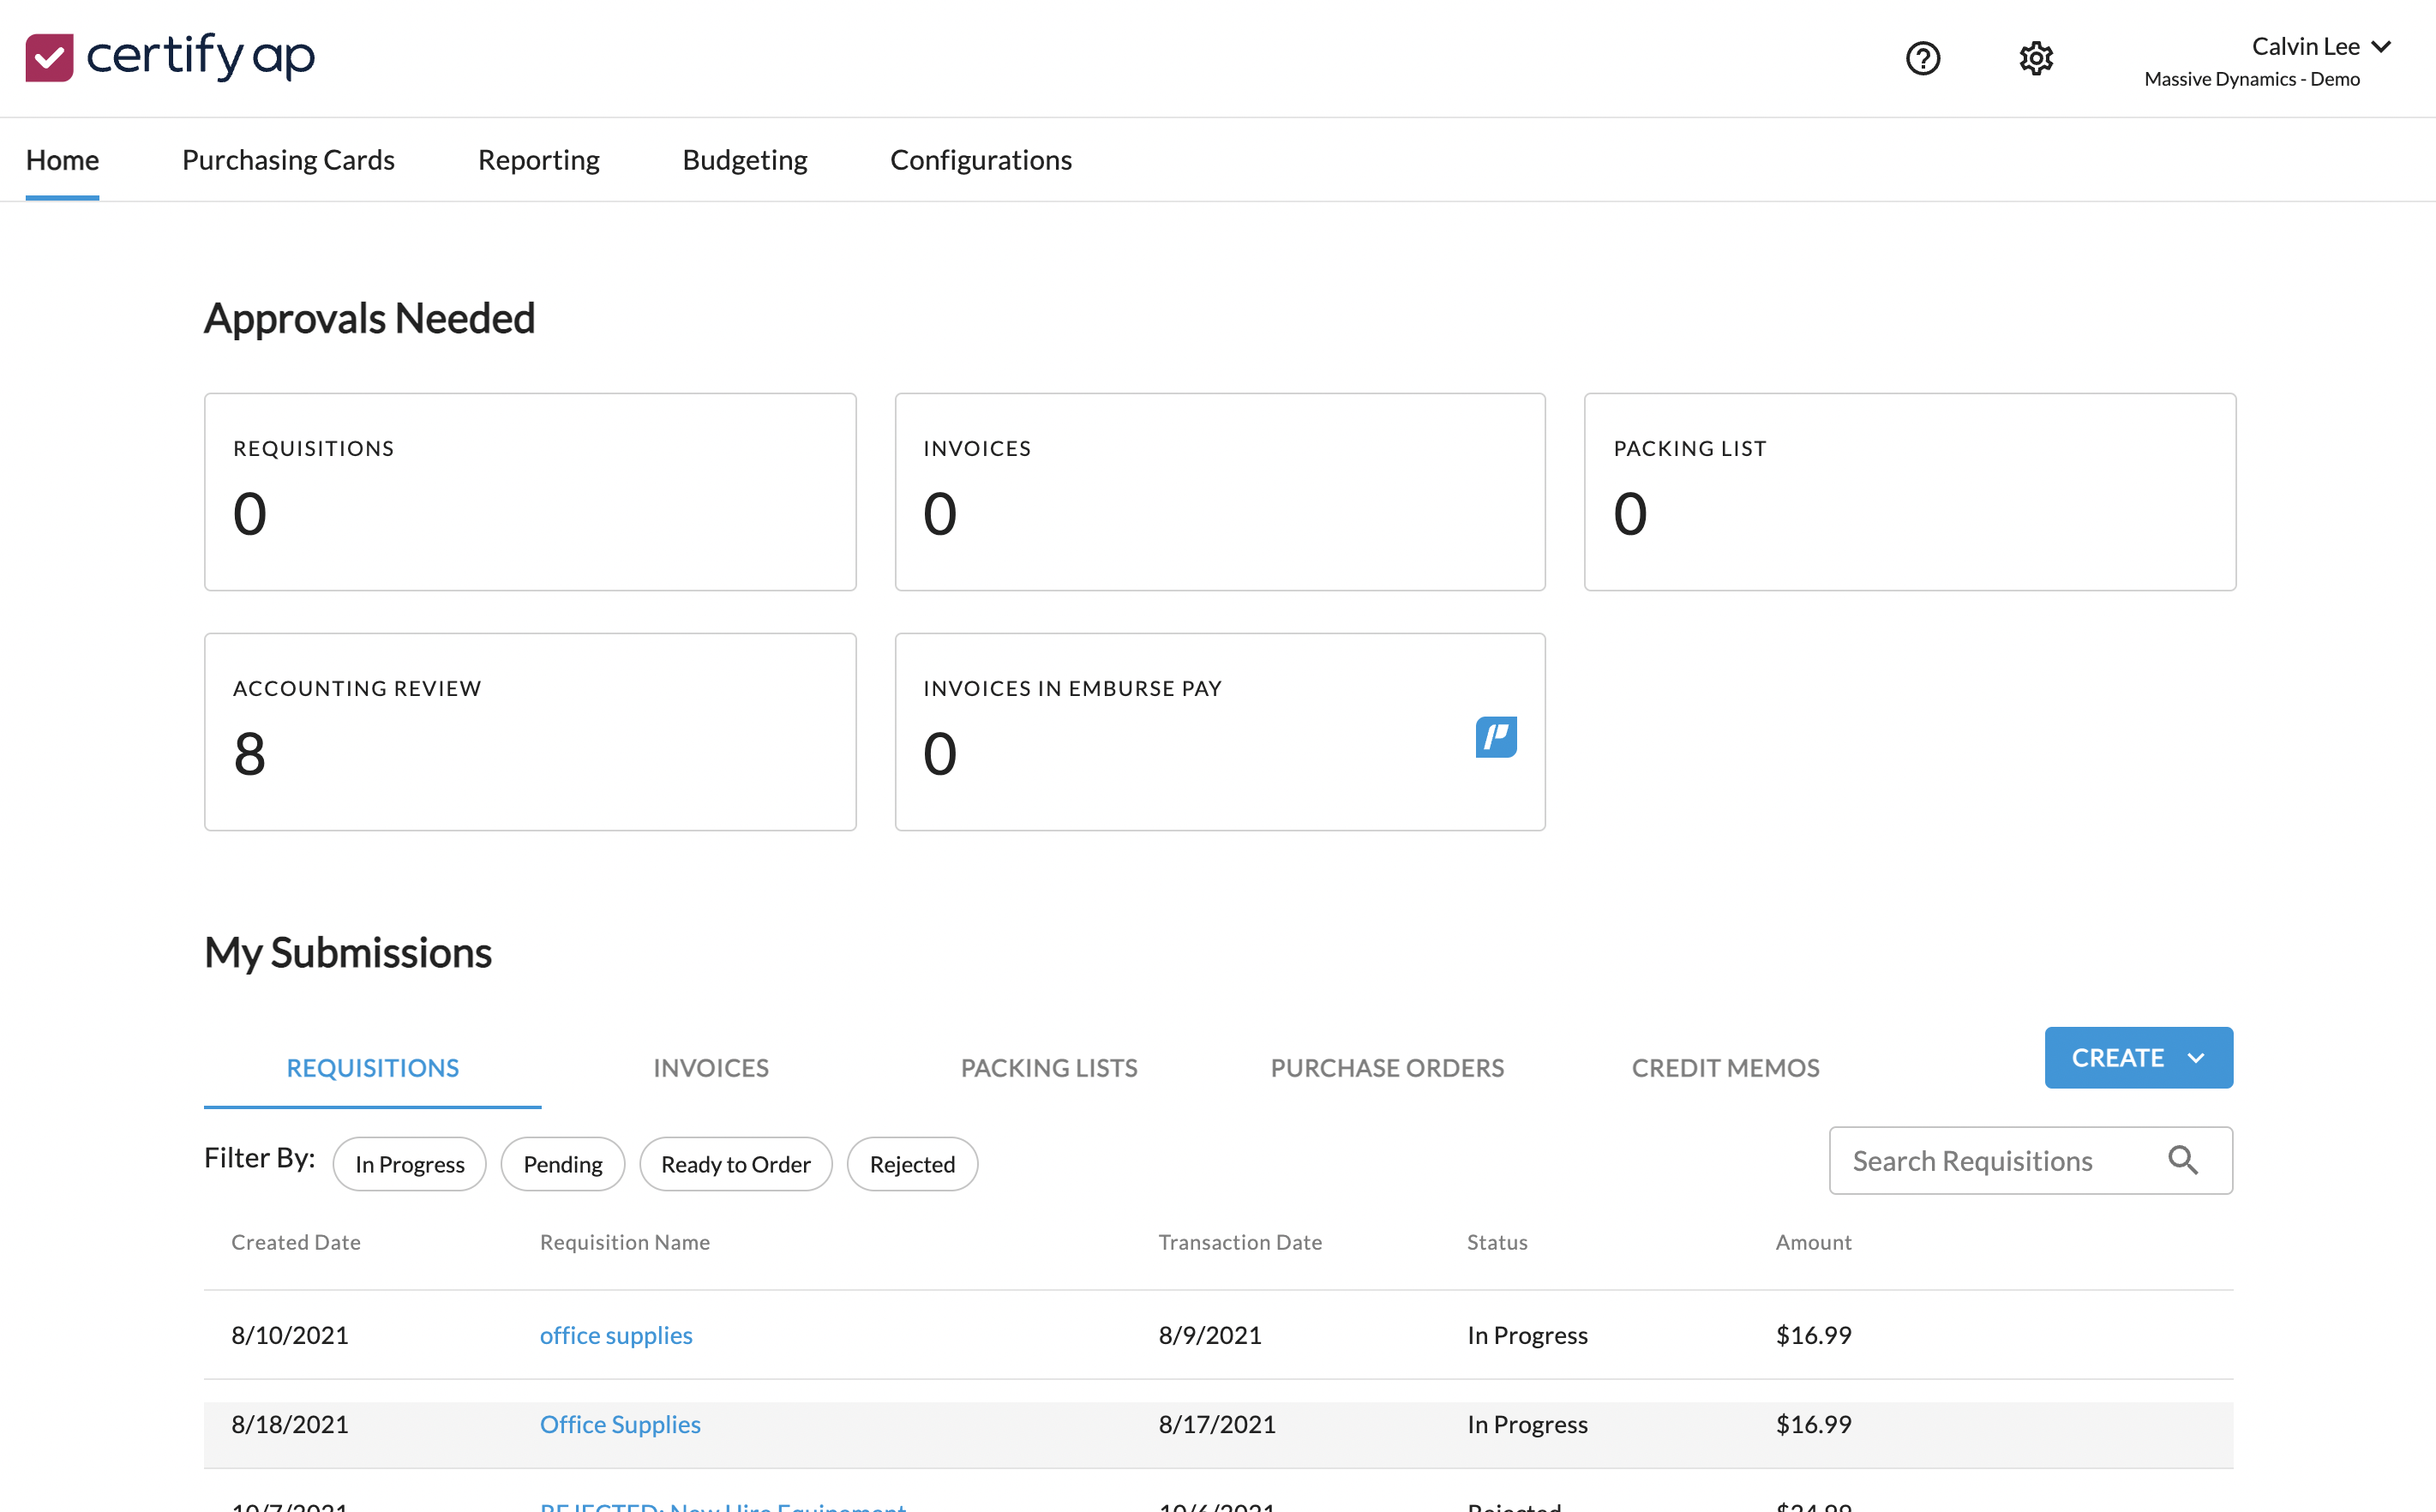Expand the Calvin Lee account menu
Viewport: 2436px width, 1512px height.
[2319, 47]
